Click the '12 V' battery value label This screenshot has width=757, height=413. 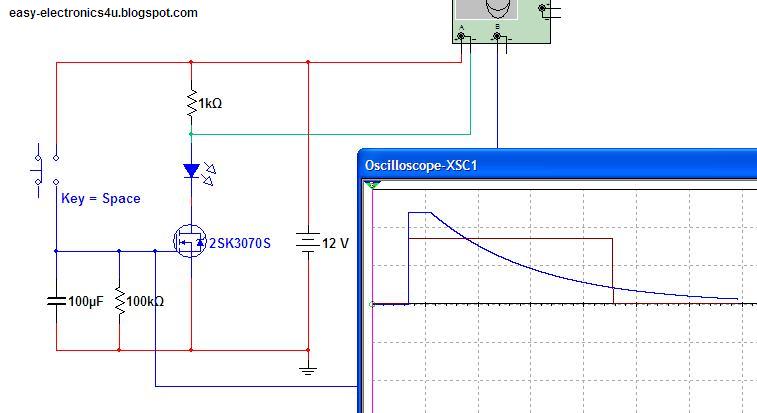335,243
